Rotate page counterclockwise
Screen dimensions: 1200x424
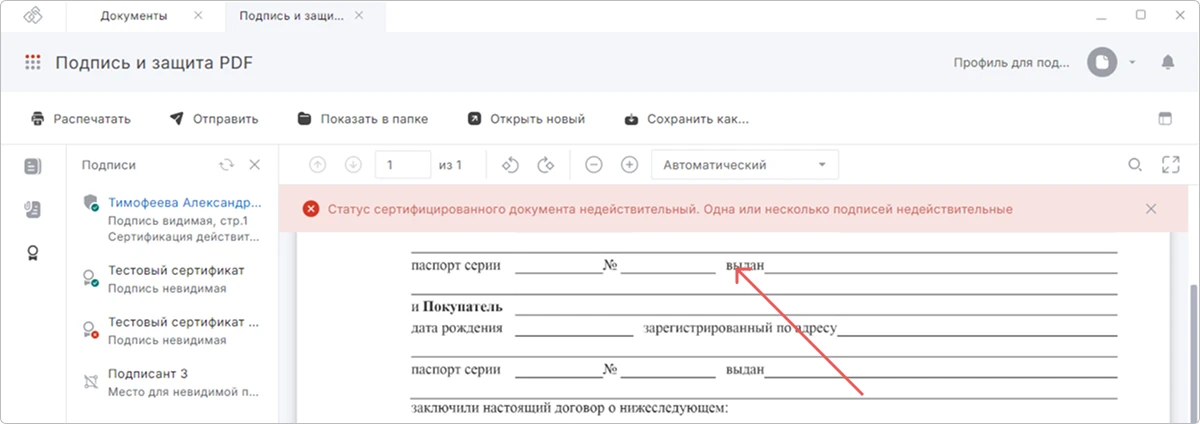pos(509,165)
